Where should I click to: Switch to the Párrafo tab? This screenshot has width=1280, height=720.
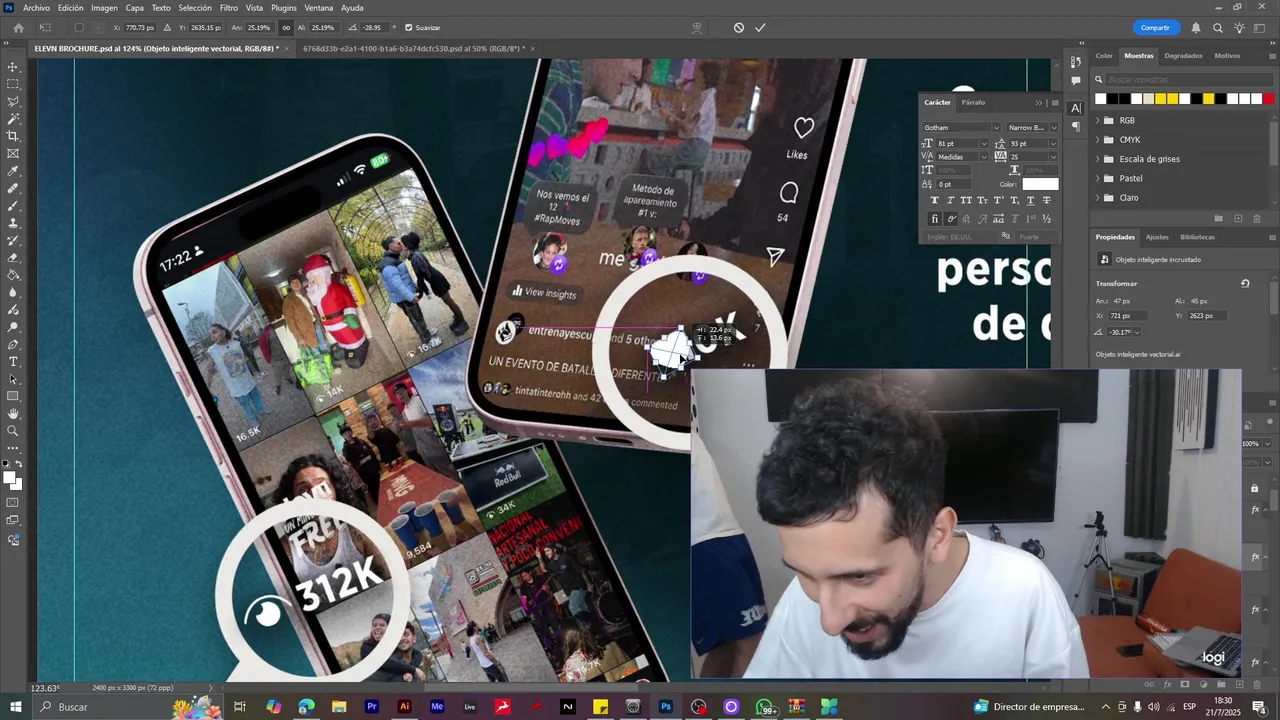tap(973, 102)
